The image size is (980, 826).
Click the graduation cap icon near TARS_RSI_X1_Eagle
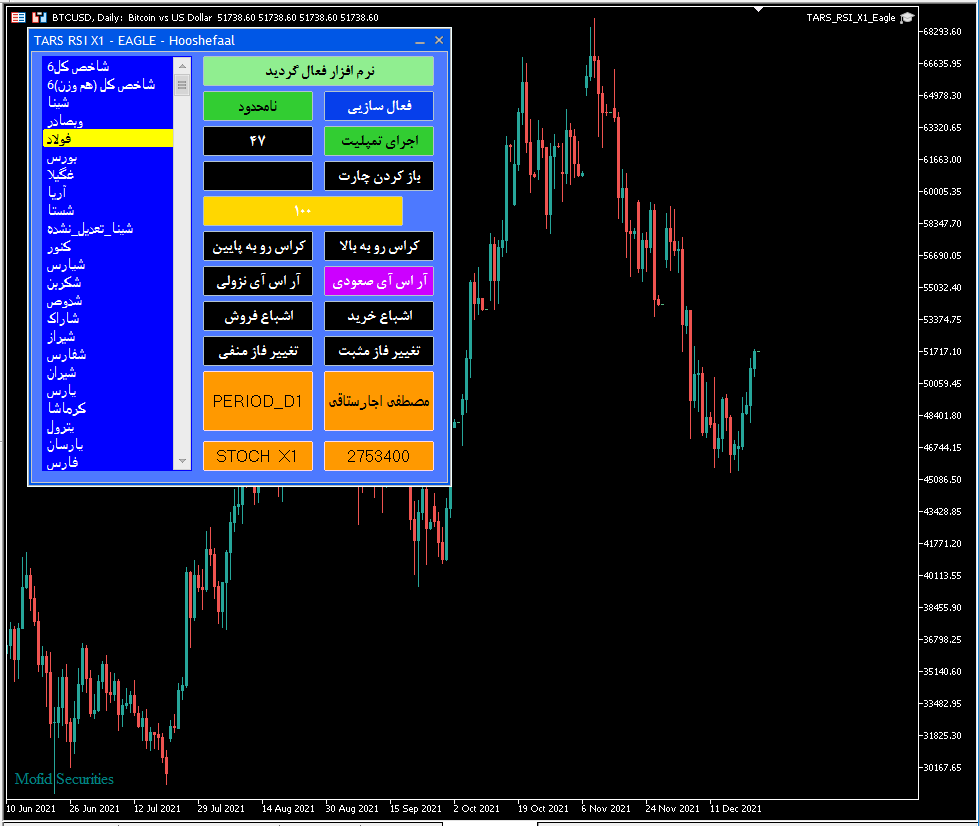907,17
